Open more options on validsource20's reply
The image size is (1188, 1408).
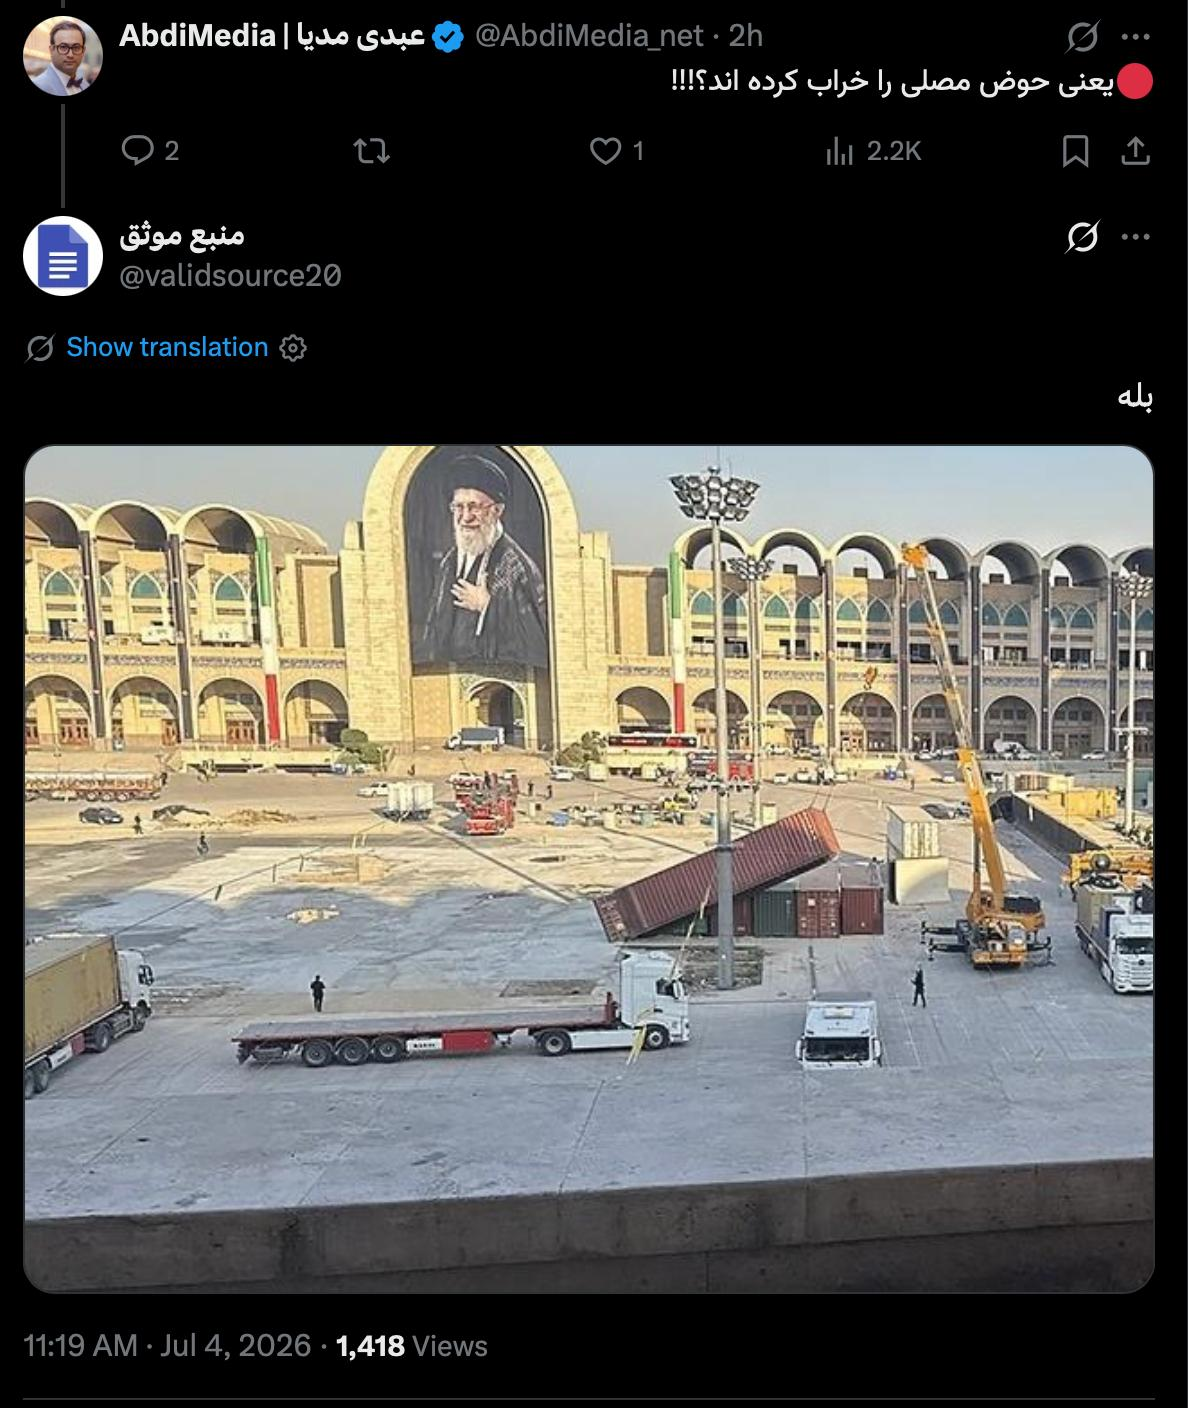[x=1136, y=237]
